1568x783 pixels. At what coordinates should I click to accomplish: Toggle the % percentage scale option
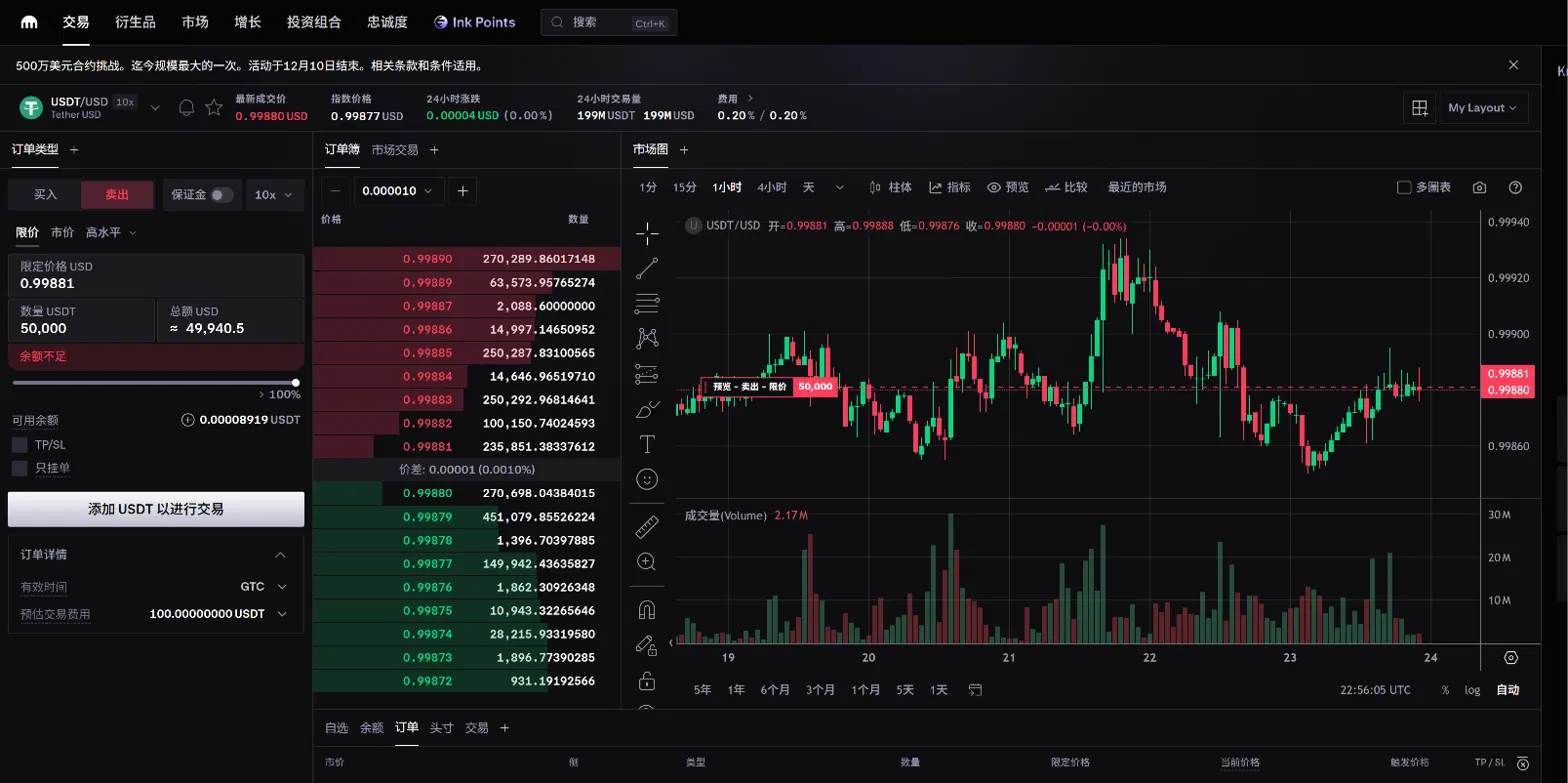coord(1445,690)
